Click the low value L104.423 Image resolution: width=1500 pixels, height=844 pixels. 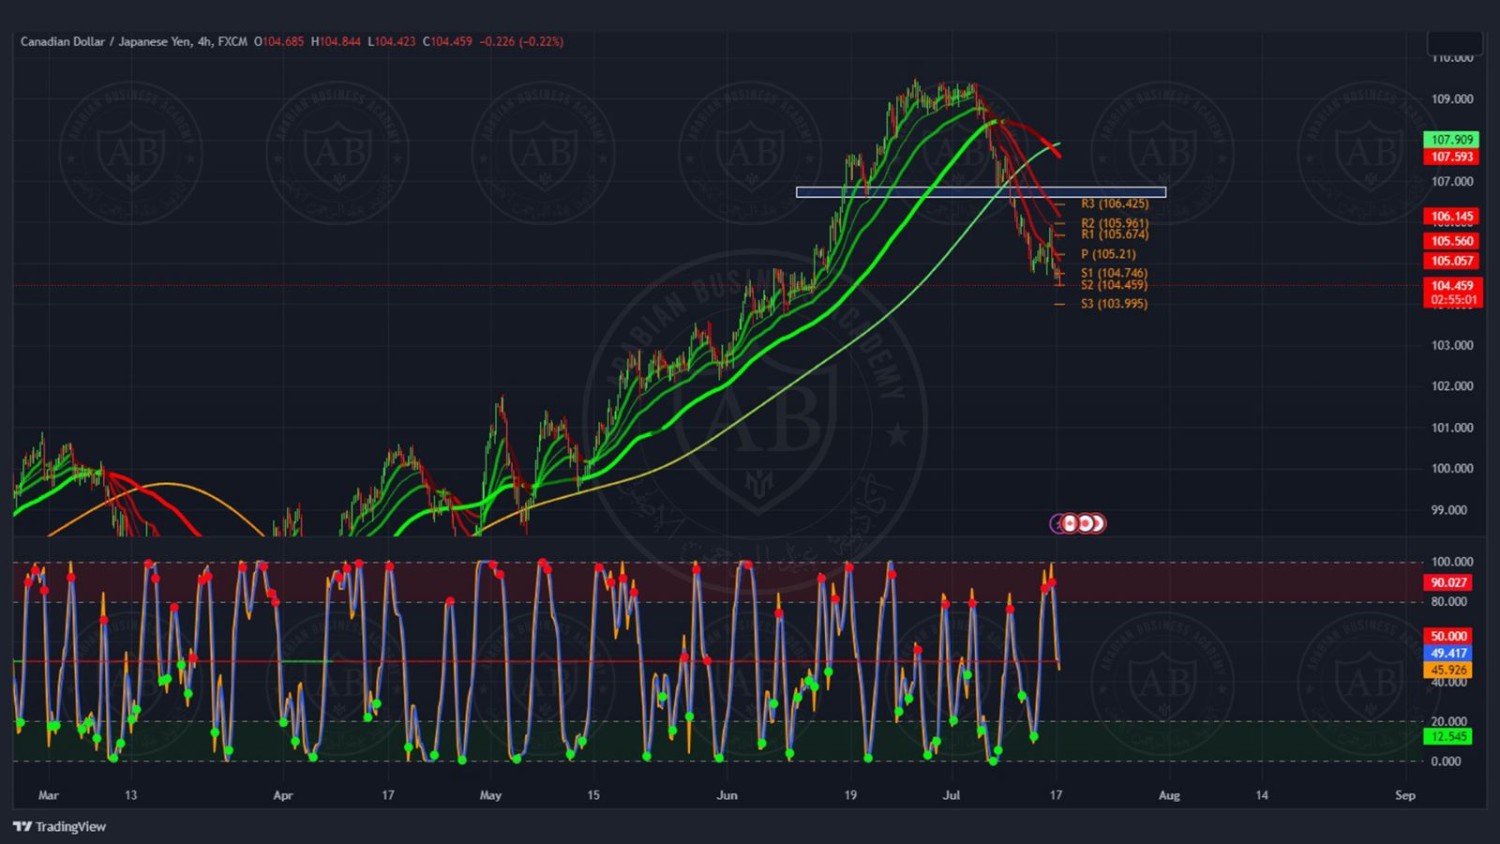[x=392, y=42]
